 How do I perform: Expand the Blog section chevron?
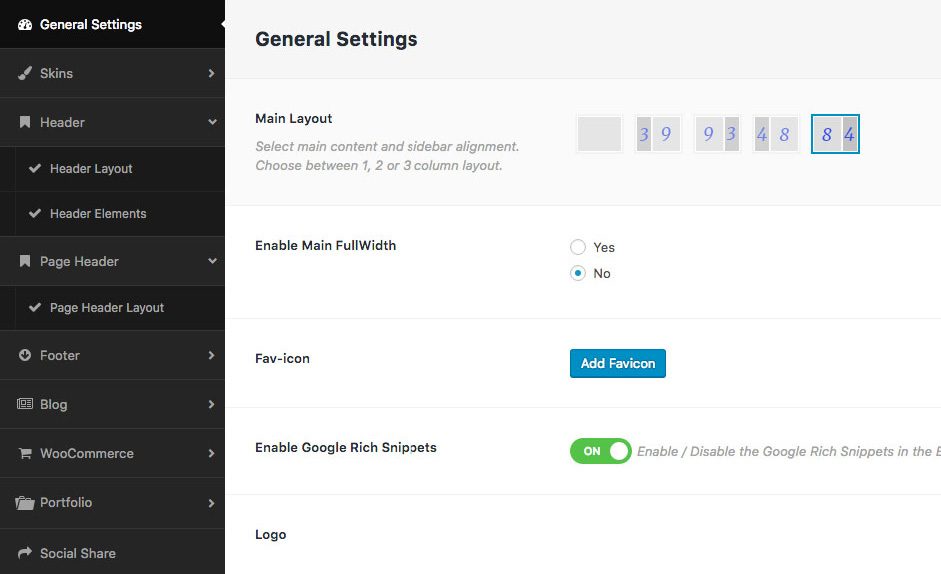pyautogui.click(x=211, y=404)
